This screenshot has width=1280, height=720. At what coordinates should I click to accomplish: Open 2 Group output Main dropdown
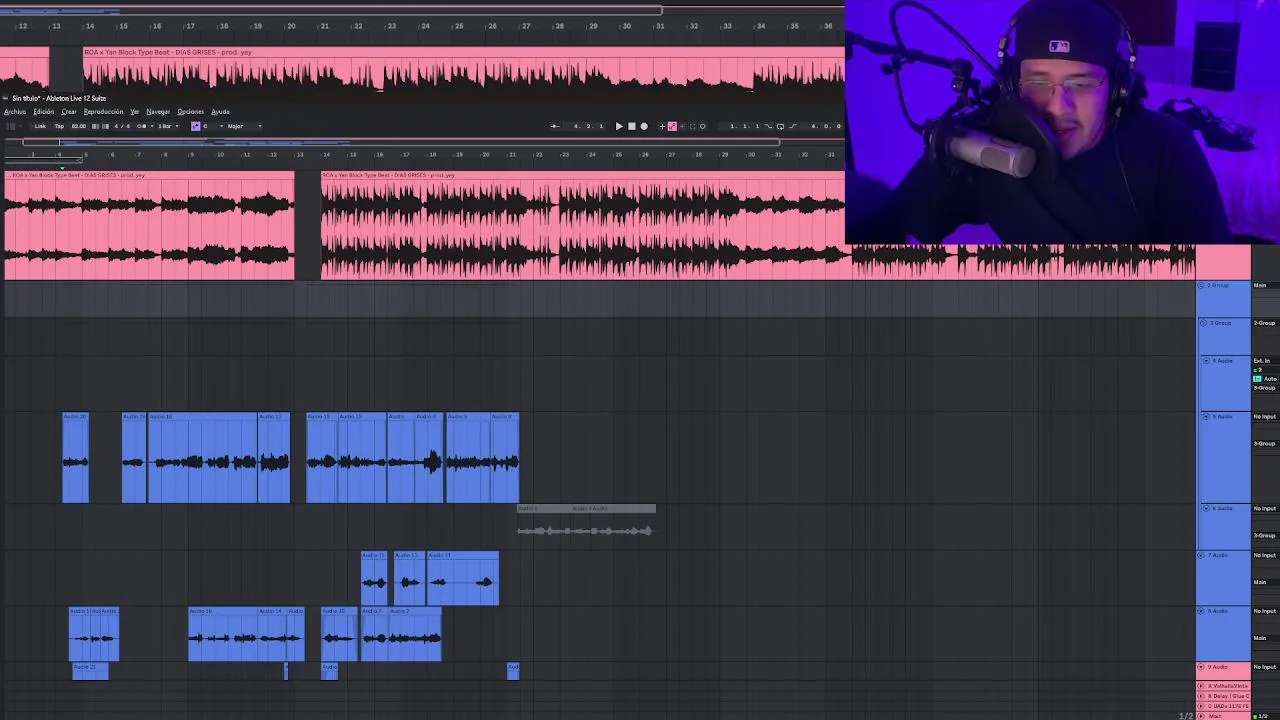(x=1265, y=285)
